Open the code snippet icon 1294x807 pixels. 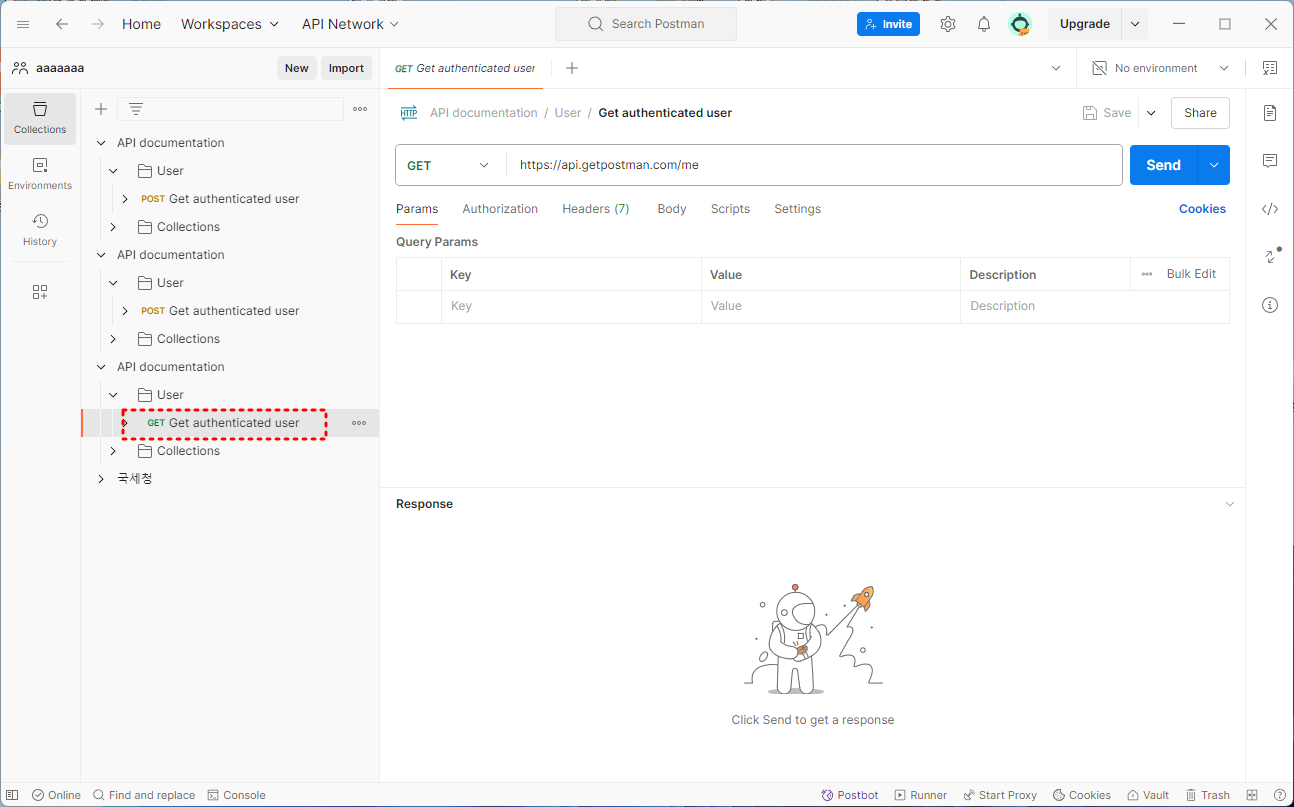1270,209
